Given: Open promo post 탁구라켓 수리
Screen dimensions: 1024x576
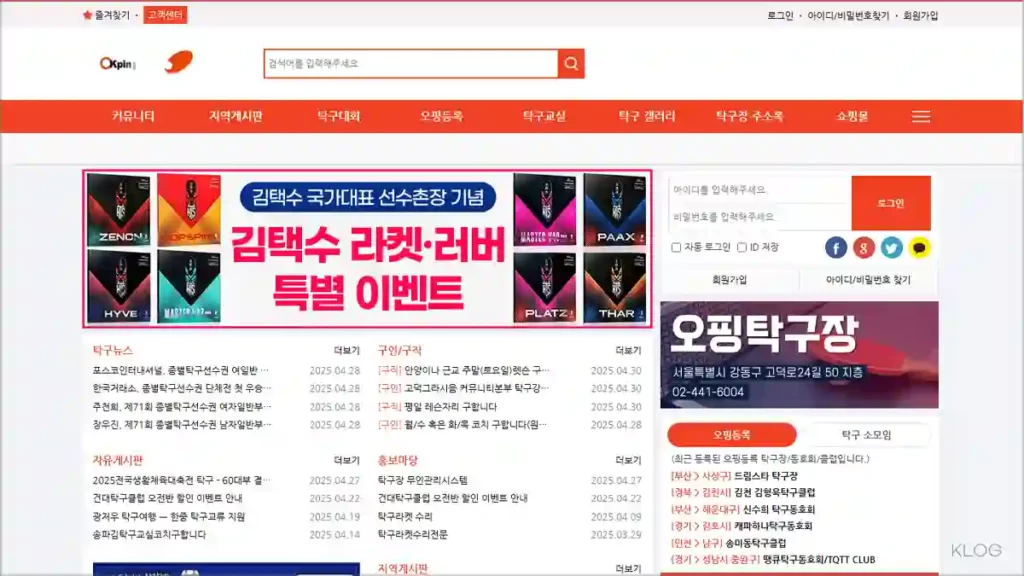Looking at the screenshot, I should tap(405, 517).
